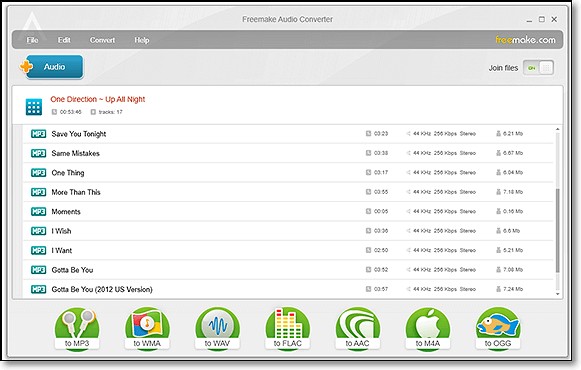Click MP3 icon next to I Want

(x=39, y=250)
